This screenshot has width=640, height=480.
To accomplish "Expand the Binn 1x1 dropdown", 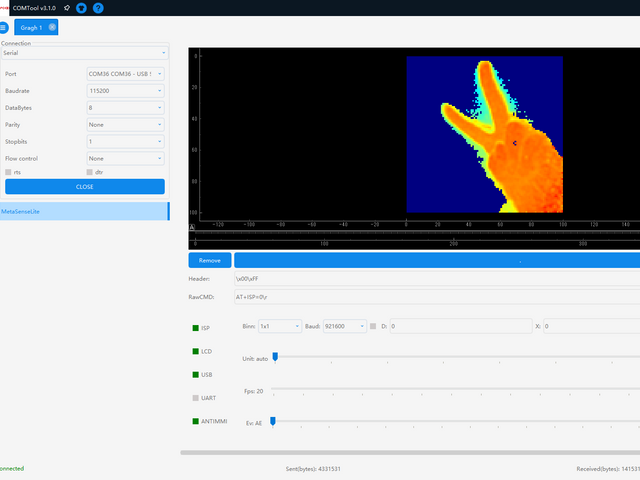I will point(279,326).
